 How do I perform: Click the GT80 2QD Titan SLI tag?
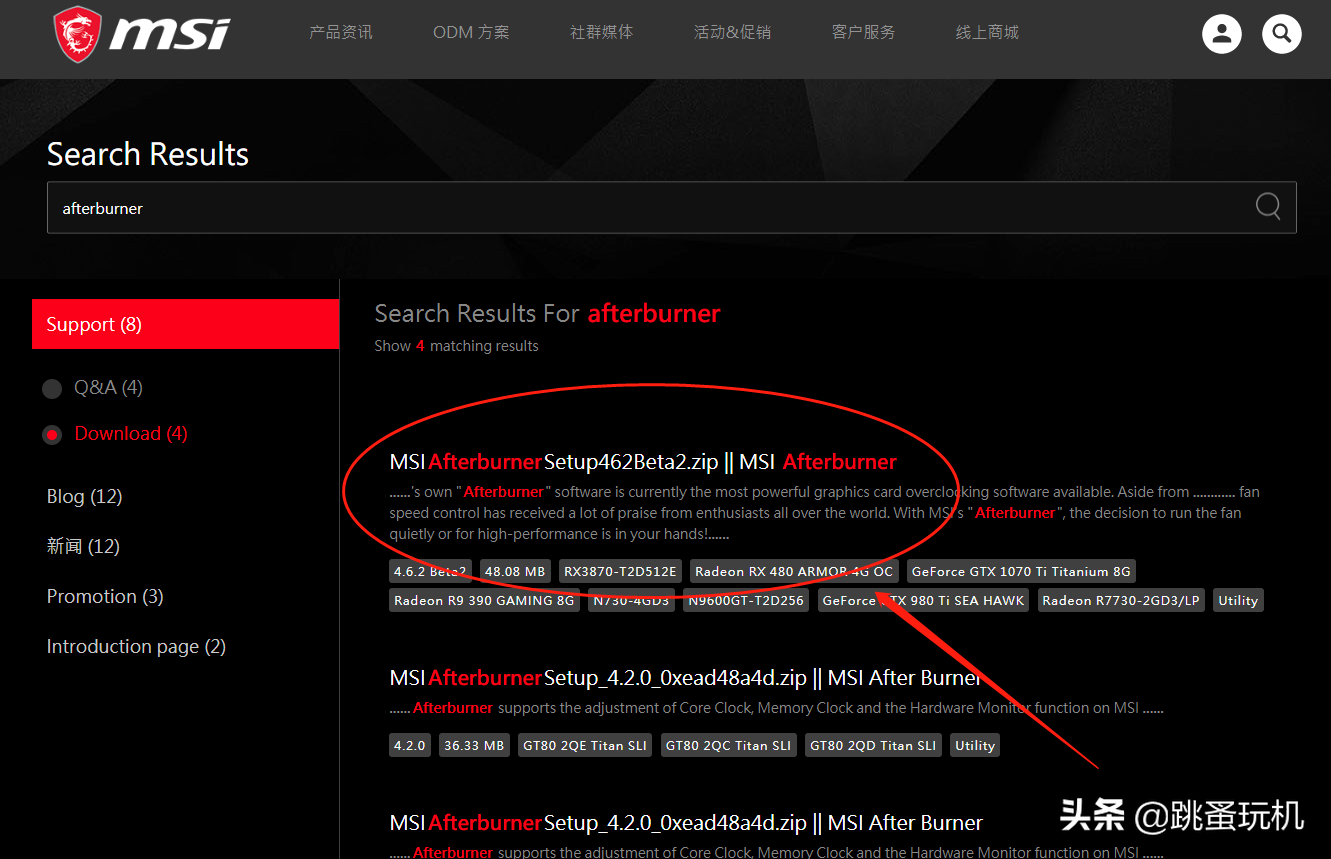873,745
